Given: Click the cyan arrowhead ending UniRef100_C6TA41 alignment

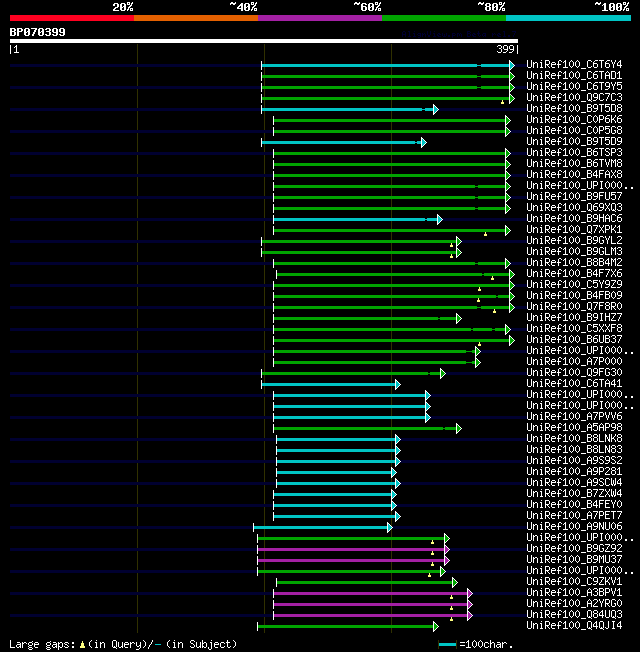Looking at the screenshot, I should 398,385.
